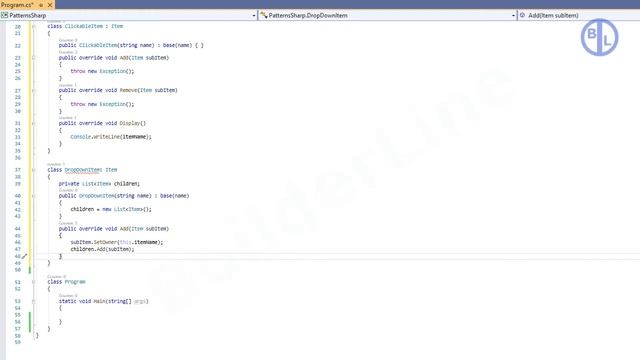This screenshot has width=640, height=360.
Task: Click the ClickableItem constructor on line 22
Action: click(x=131, y=45)
